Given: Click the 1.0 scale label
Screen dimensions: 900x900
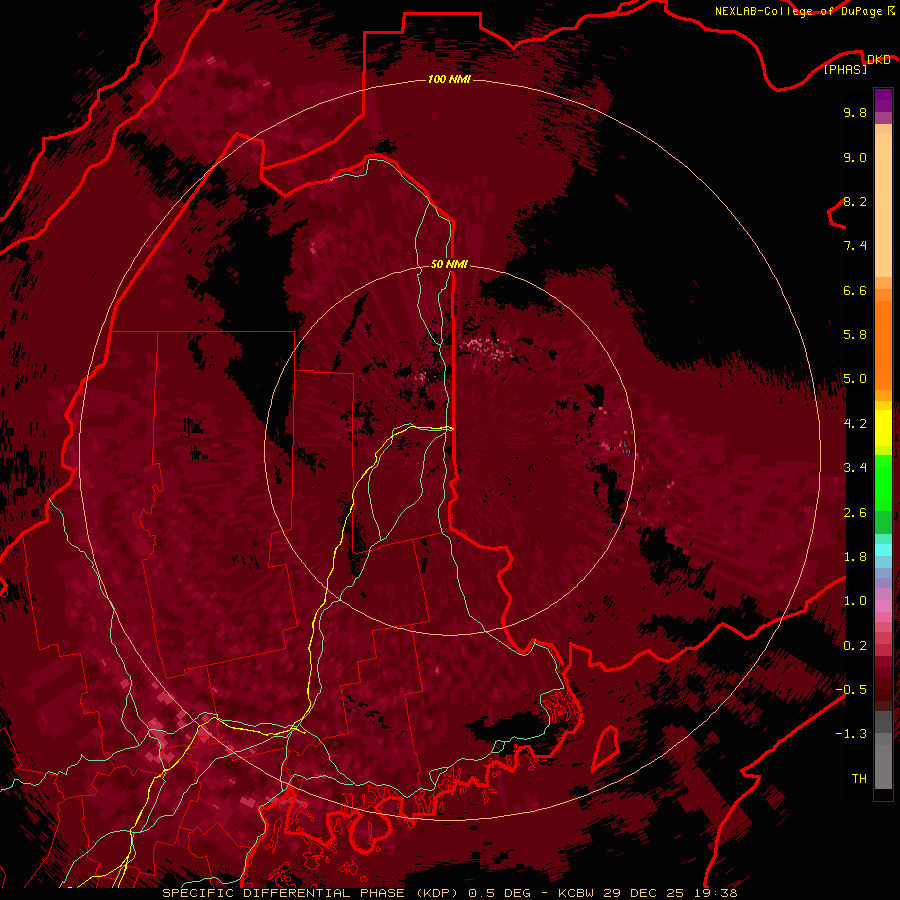Looking at the screenshot, I should pyautogui.click(x=855, y=601).
